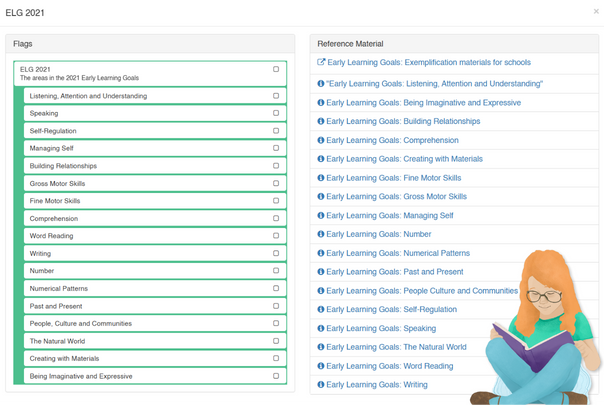
Task: Select the Numerical Patterns flag row
Action: (x=150, y=289)
